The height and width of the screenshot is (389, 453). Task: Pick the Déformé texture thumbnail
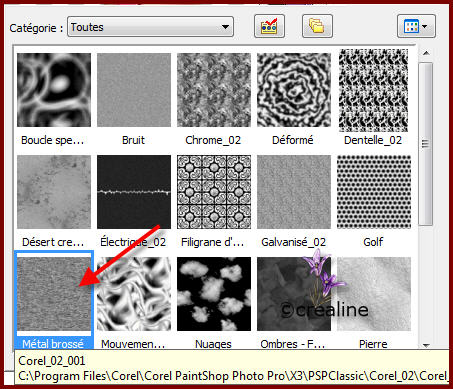pyautogui.click(x=294, y=90)
